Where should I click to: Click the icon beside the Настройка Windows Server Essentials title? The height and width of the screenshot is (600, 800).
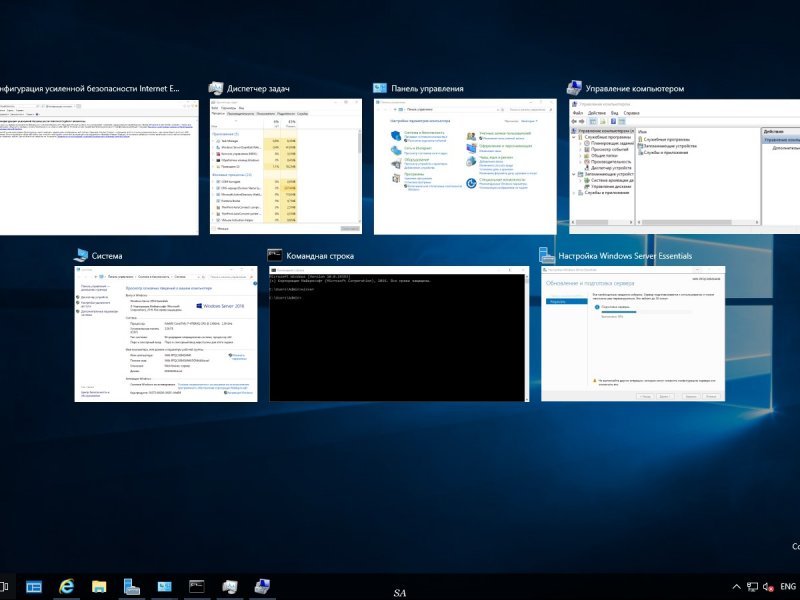coord(546,255)
